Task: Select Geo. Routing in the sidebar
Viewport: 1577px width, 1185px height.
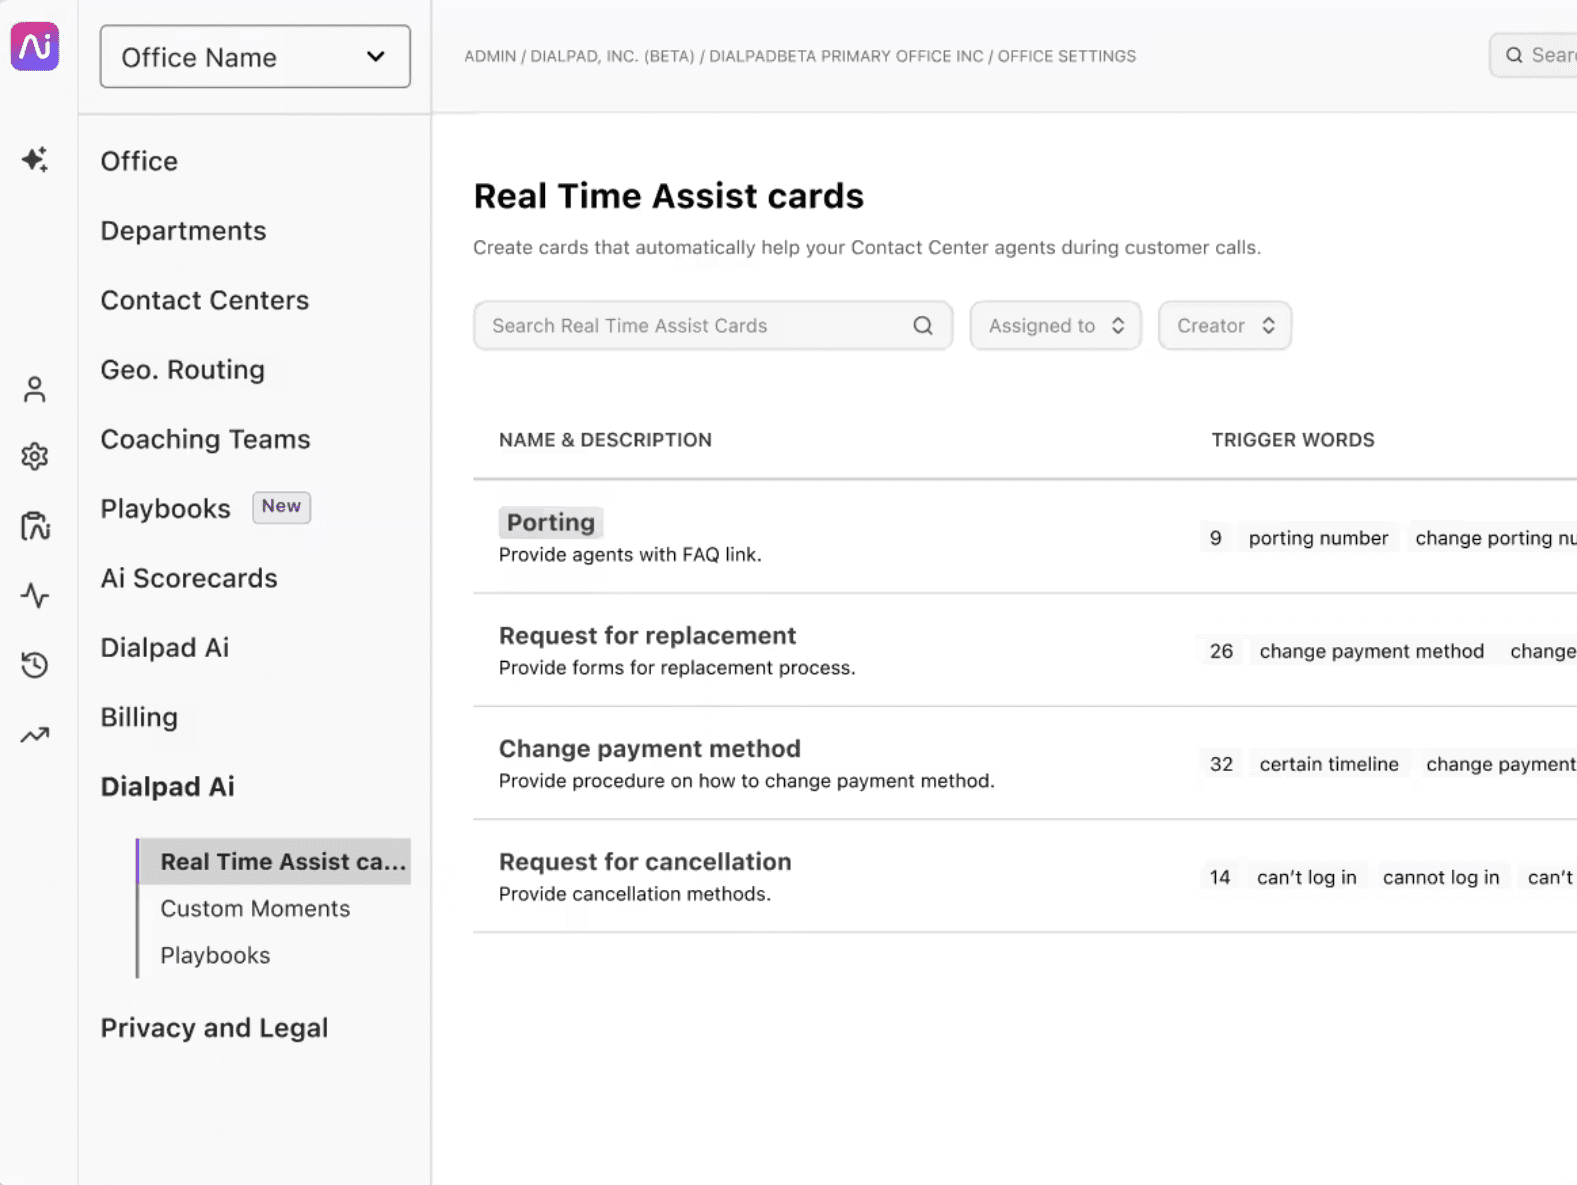Action: (183, 370)
